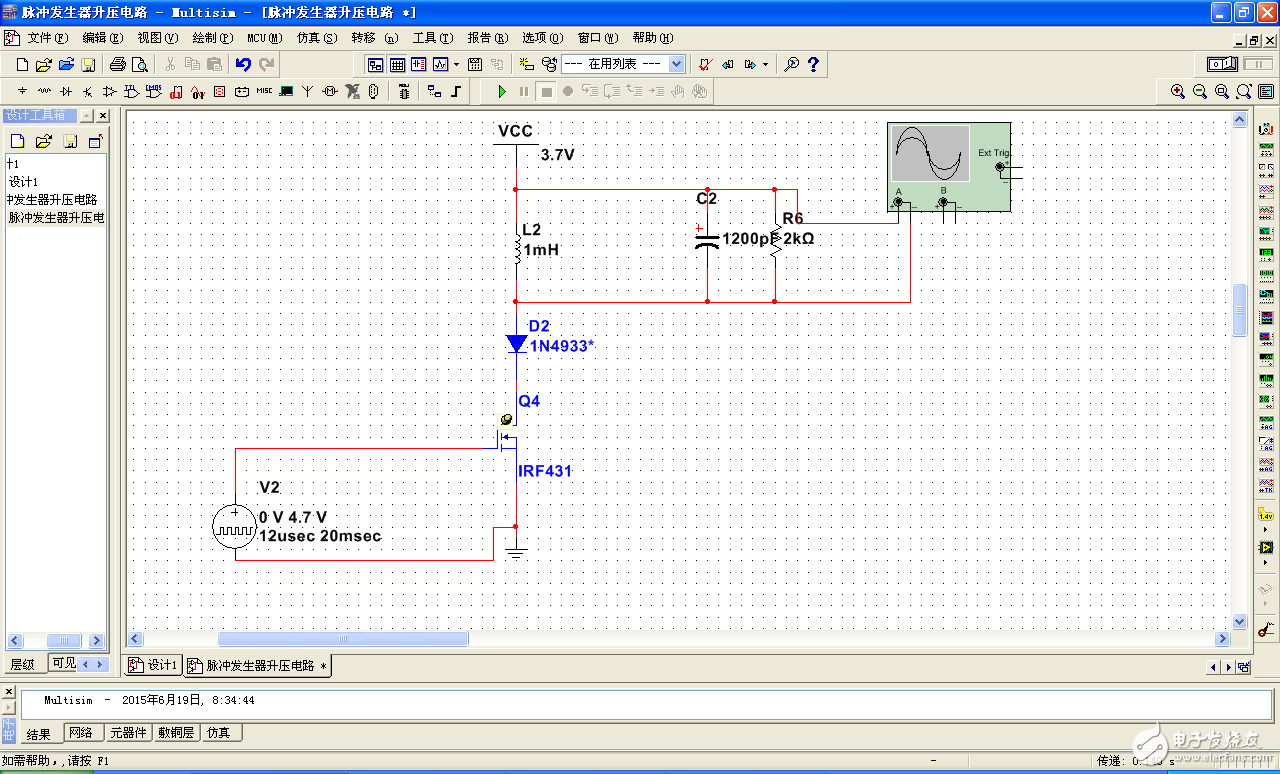This screenshot has height=774, width=1280.
Task: Zoom out of the schematic
Action: click(x=1200, y=91)
